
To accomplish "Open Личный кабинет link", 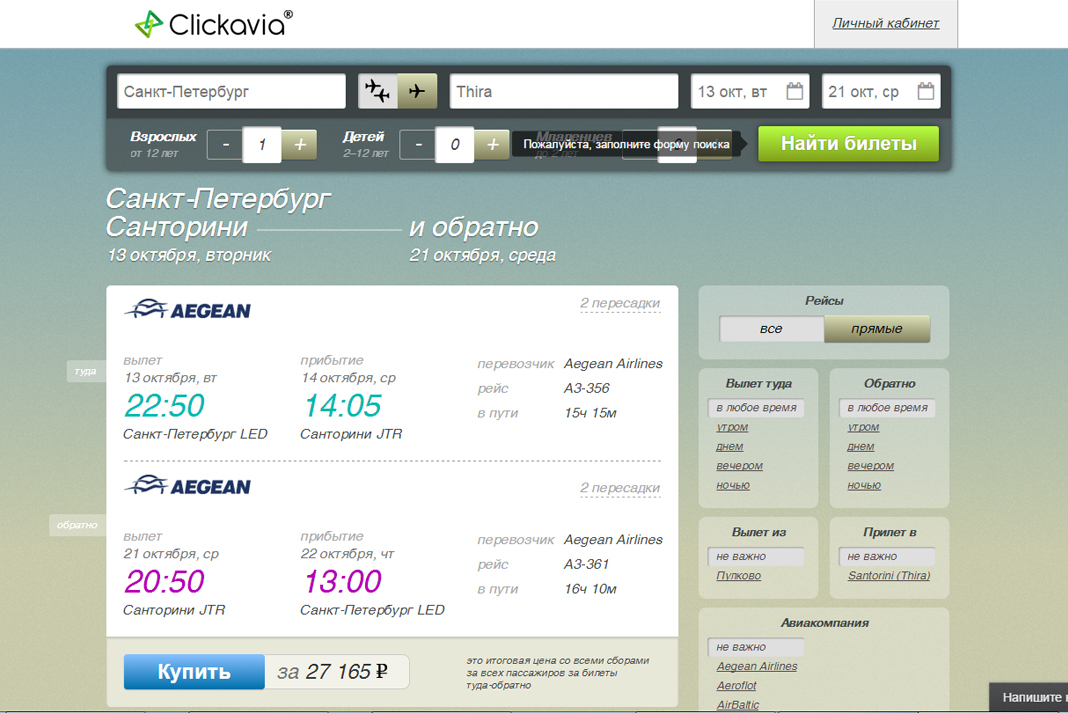I will [885, 23].
